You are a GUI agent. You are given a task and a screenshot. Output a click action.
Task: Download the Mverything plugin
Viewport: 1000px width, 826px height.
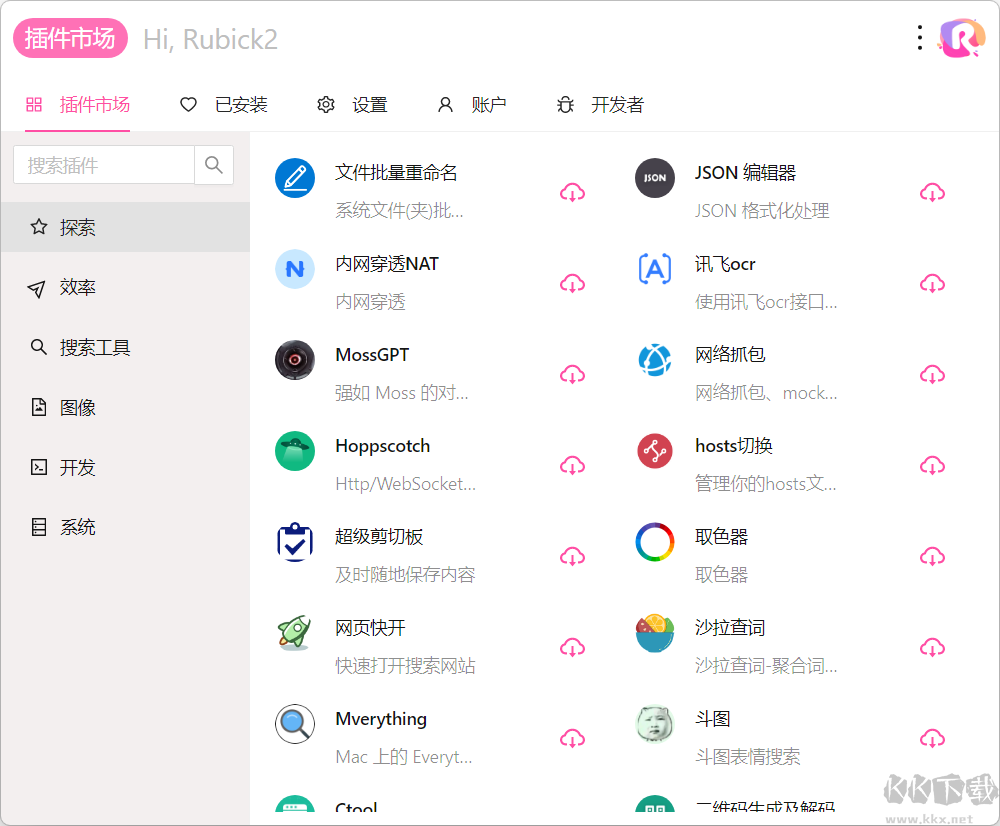pos(572,739)
